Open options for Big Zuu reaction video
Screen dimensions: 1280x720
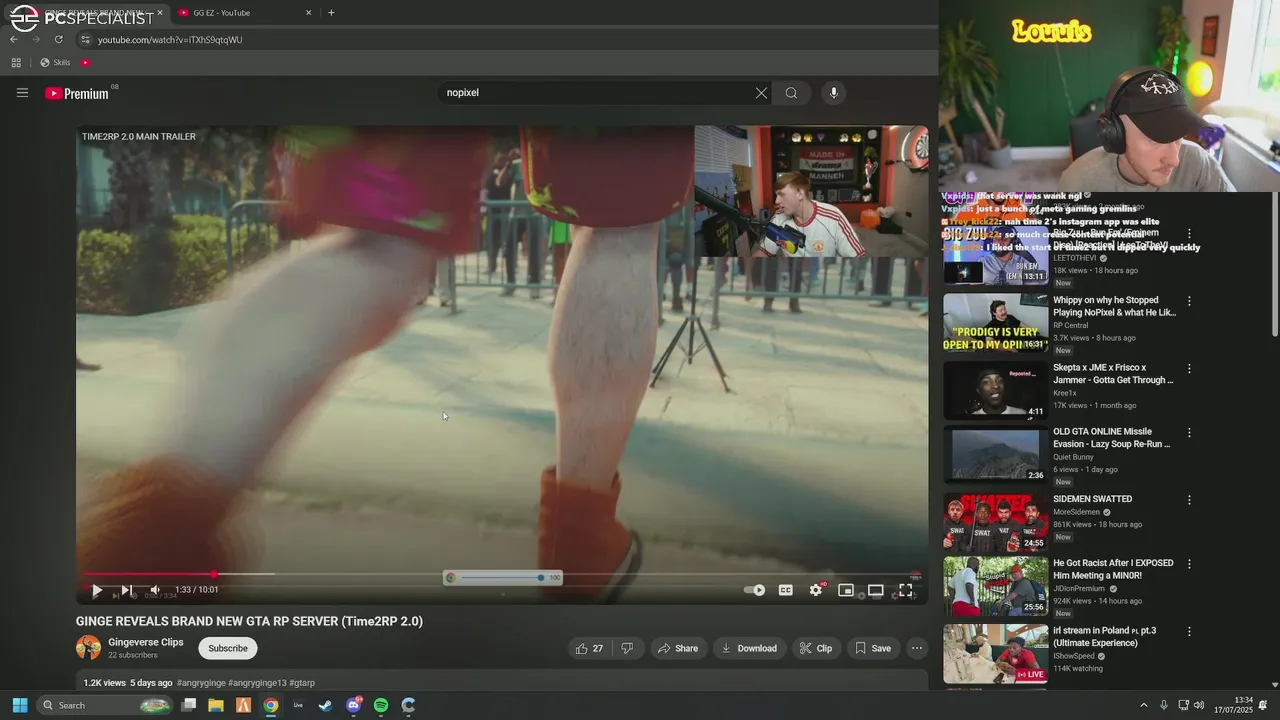tap(1189, 234)
